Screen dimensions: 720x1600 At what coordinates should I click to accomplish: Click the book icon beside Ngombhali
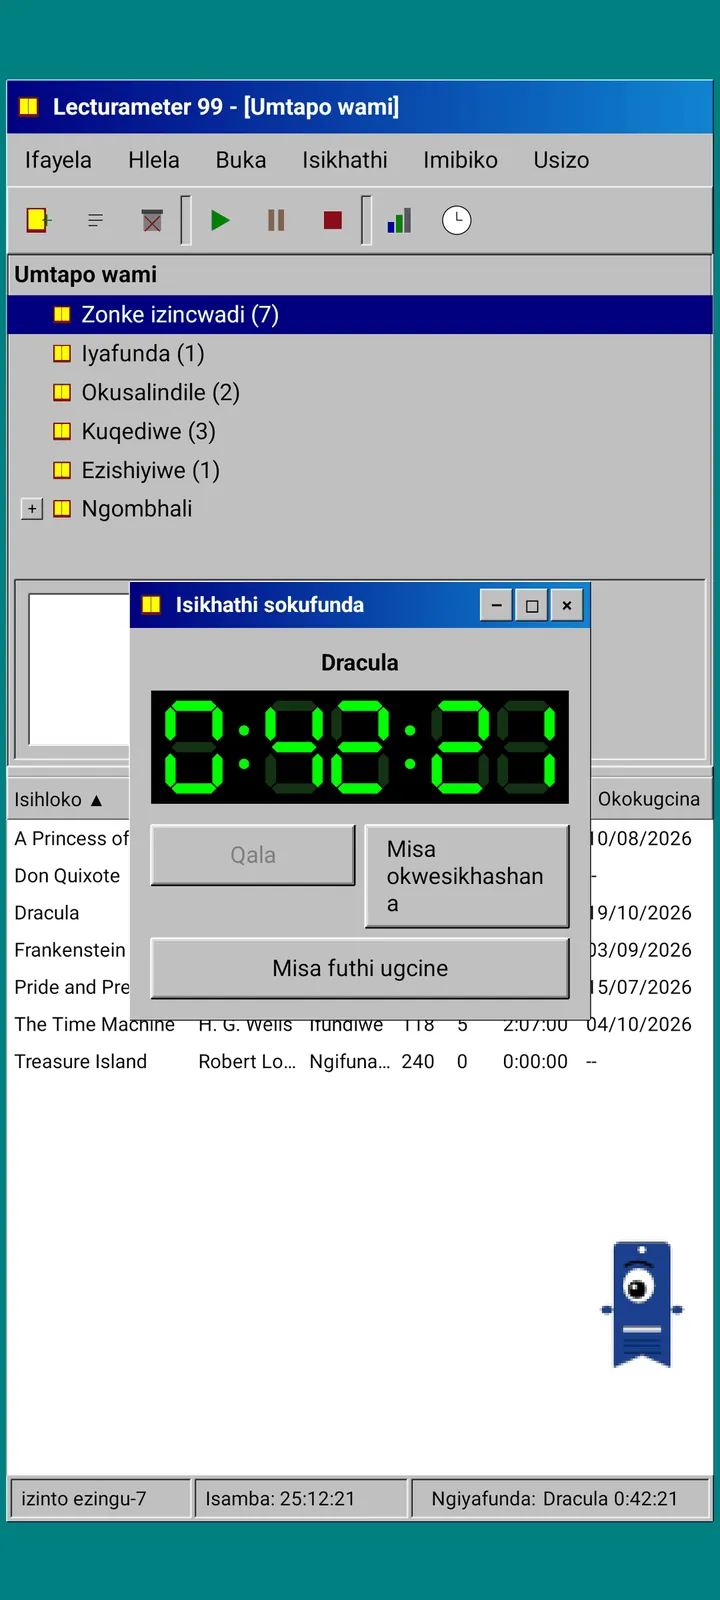pos(62,508)
